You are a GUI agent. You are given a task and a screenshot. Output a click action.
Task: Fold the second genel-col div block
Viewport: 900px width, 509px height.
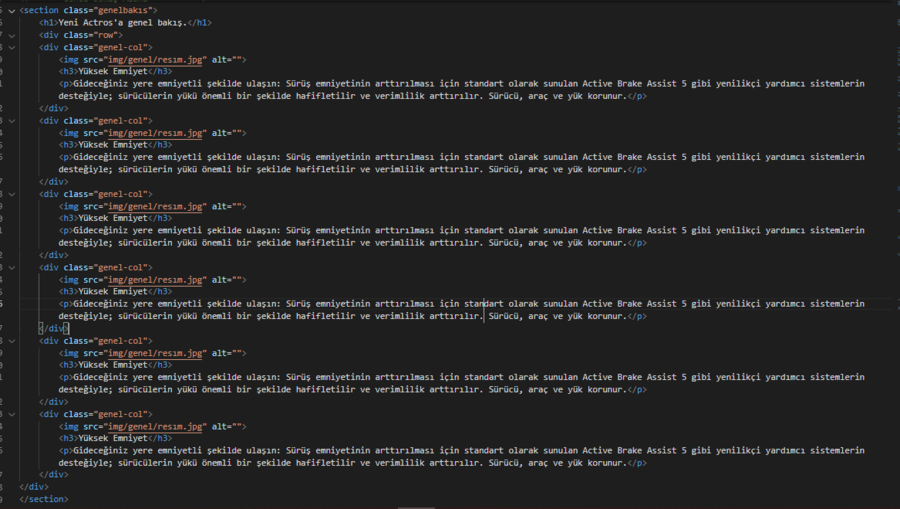click(11, 121)
